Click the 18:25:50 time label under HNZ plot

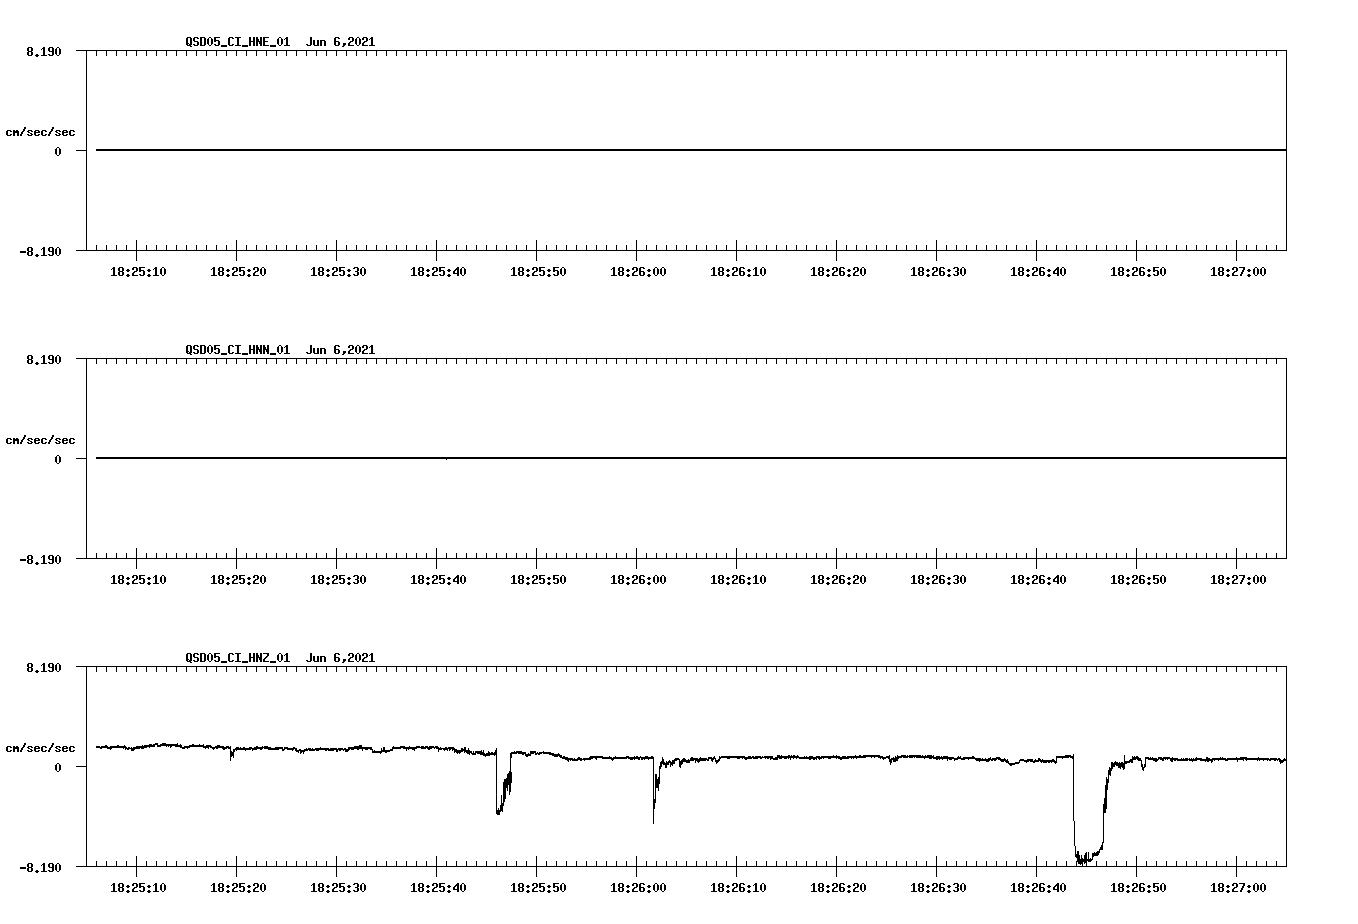click(x=538, y=887)
